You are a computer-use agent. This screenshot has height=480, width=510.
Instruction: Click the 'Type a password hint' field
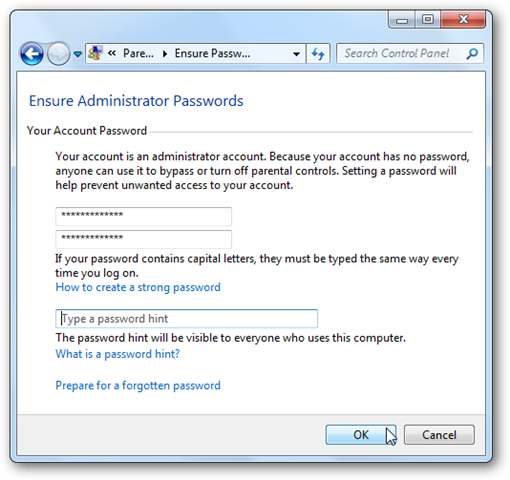tap(186, 319)
